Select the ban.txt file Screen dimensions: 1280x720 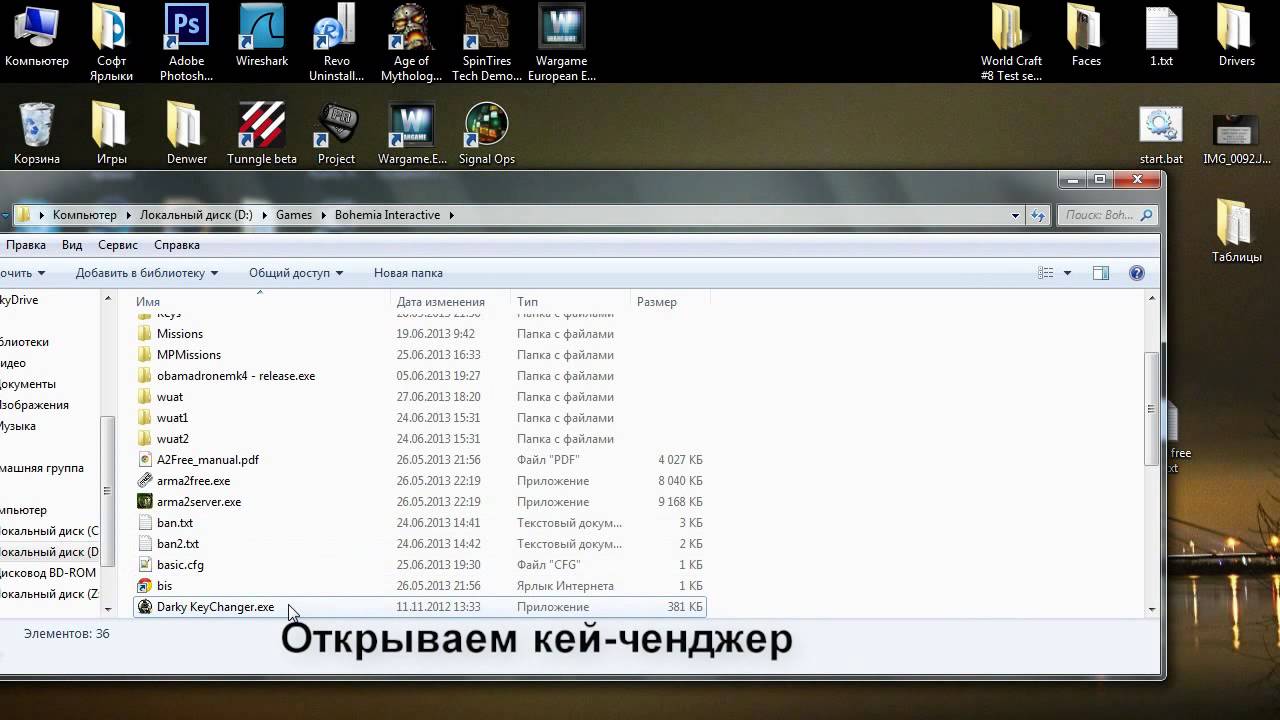point(420,523)
